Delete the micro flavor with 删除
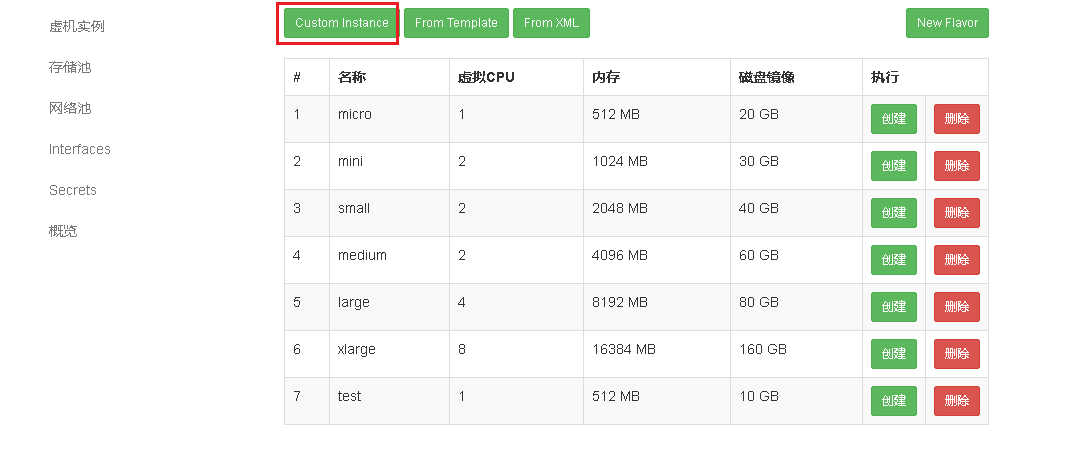The width and height of the screenshot is (1085, 476). [x=956, y=119]
